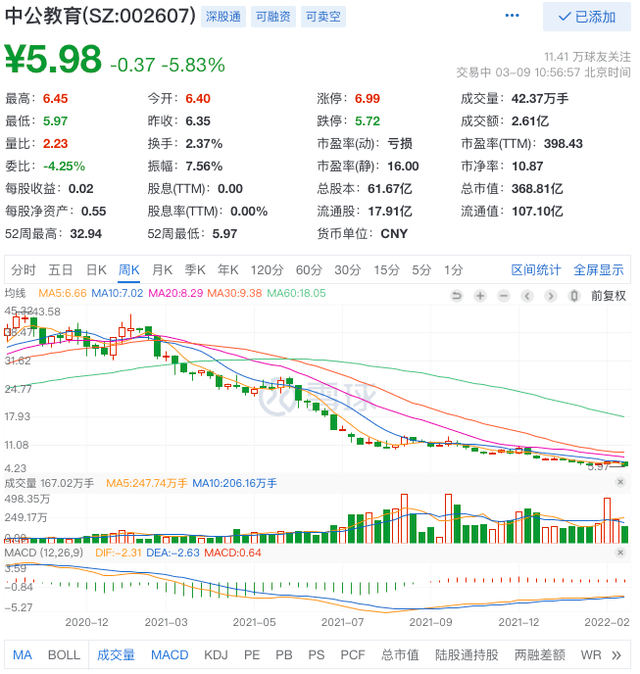Click the 总市值 value 368.81亿

[537, 189]
